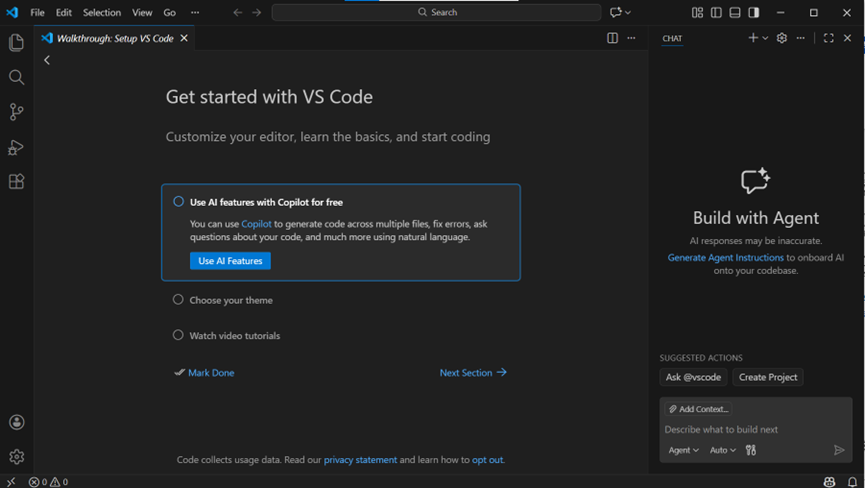Click the Mark Done link
Screen dimensions: 865x488
tap(211, 373)
